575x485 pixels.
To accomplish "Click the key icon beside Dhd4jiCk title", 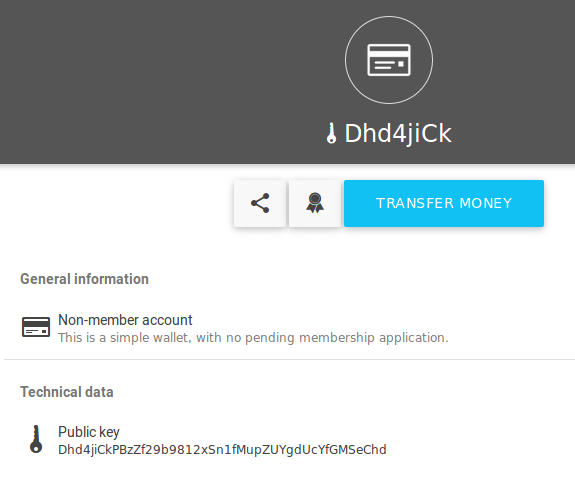I will coord(332,133).
